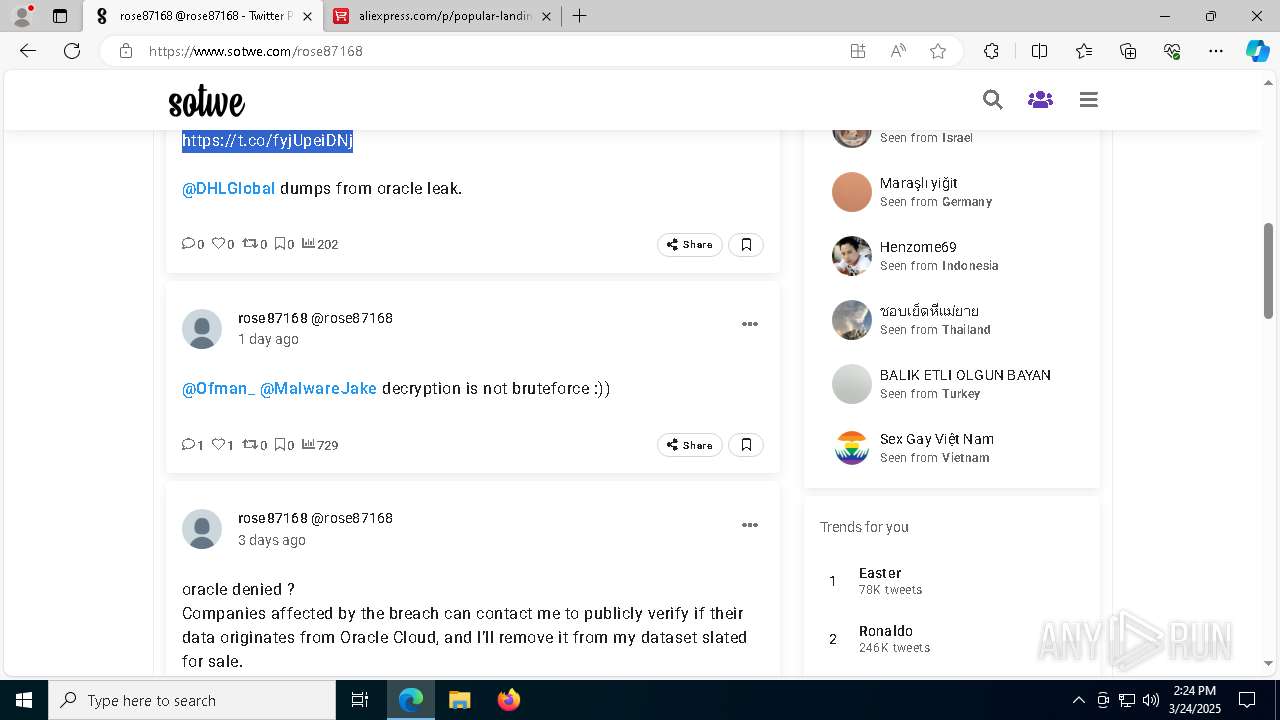Close the aliexpress tab

(x=546, y=16)
